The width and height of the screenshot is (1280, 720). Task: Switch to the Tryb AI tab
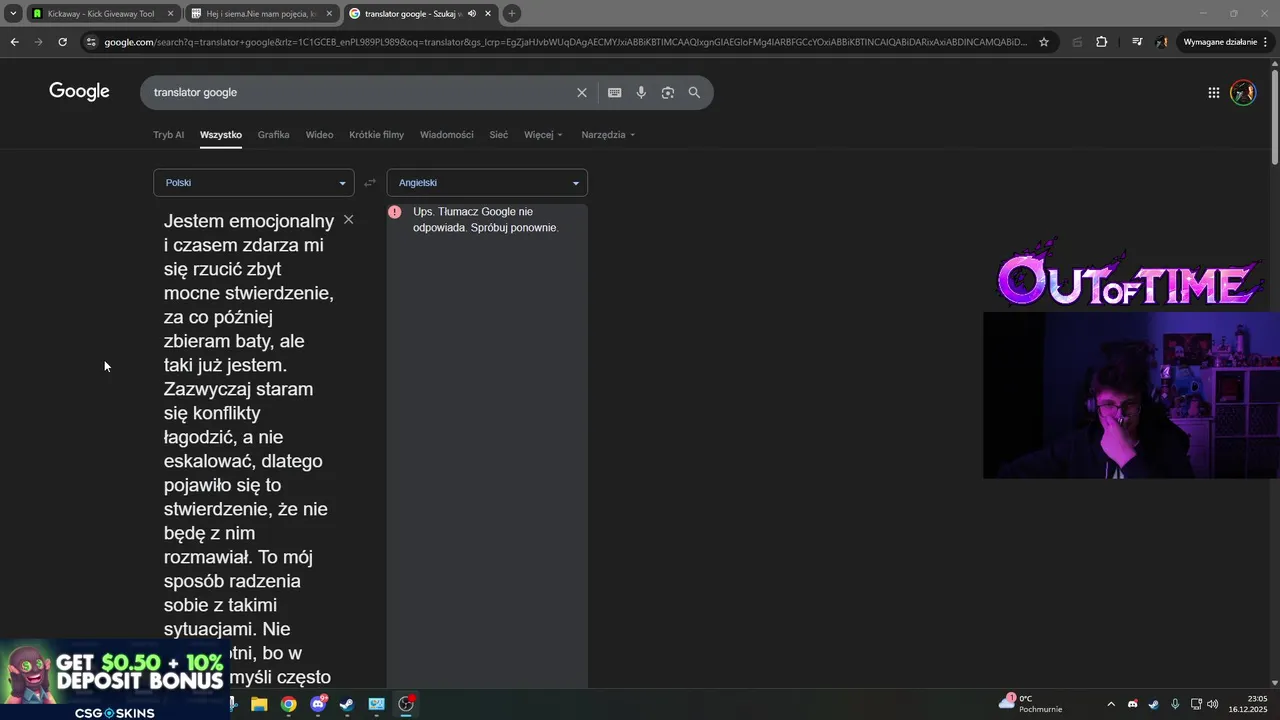(168, 135)
